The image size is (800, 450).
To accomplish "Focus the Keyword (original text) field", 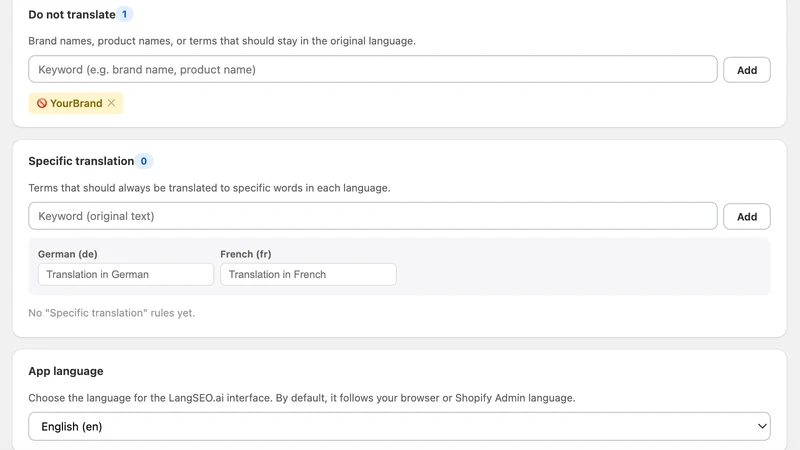I will click(372, 216).
